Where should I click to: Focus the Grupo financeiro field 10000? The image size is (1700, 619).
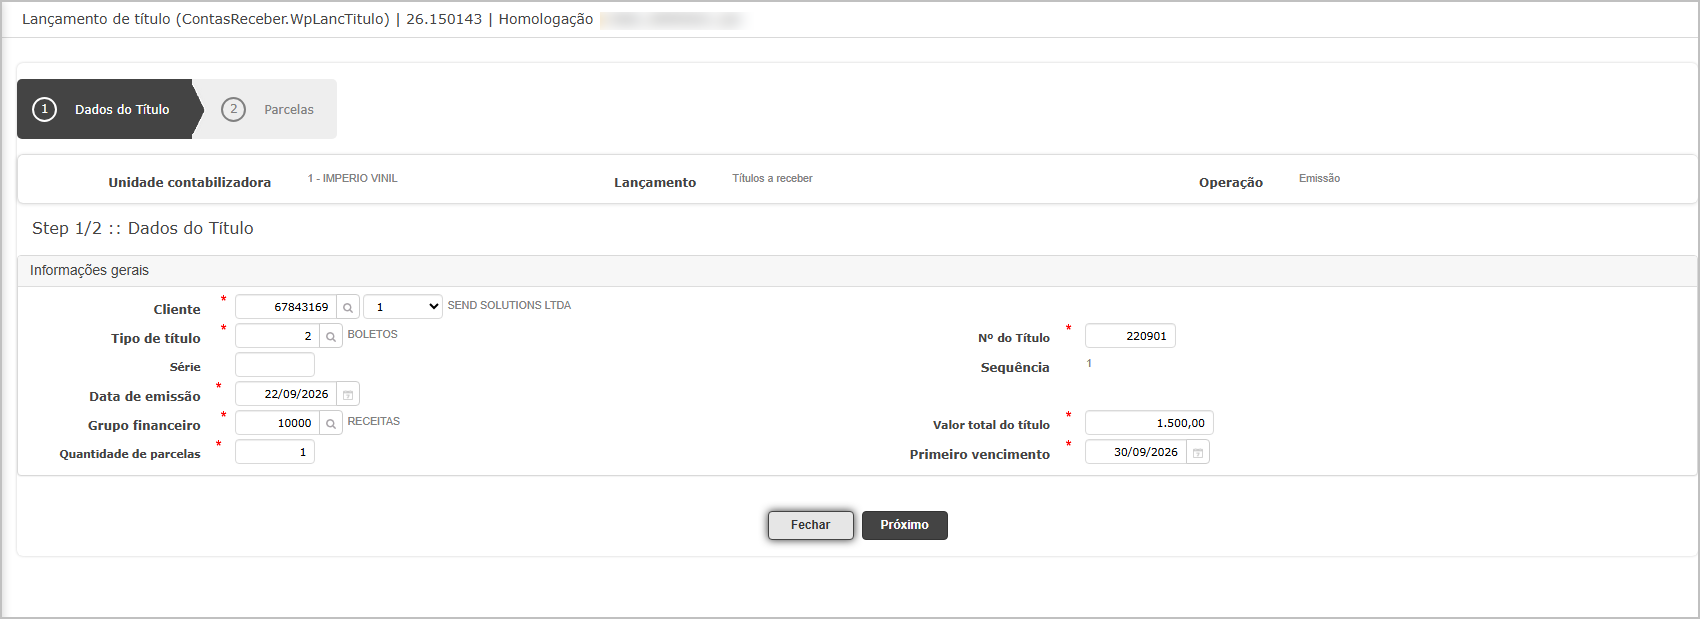point(278,423)
